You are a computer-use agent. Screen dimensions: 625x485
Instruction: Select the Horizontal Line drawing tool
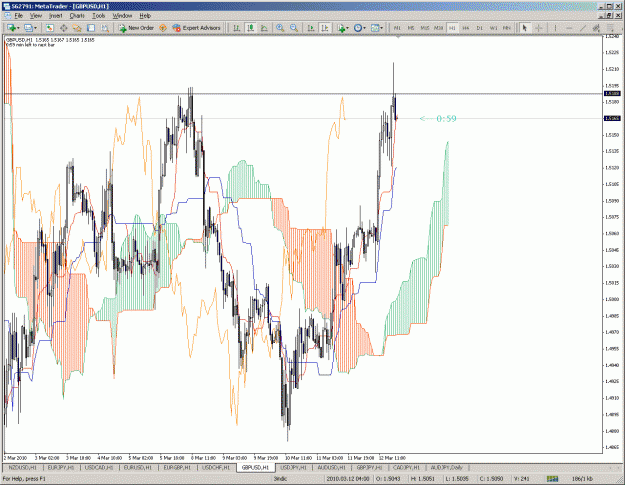coord(569,28)
